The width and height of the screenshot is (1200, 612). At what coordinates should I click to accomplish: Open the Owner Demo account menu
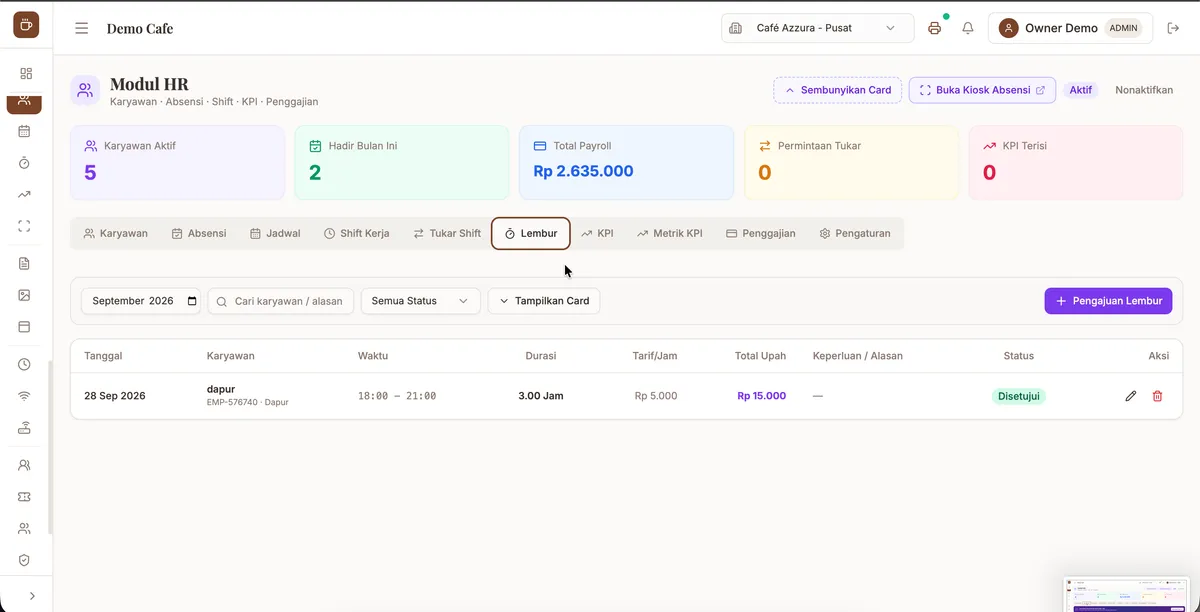click(x=1070, y=28)
